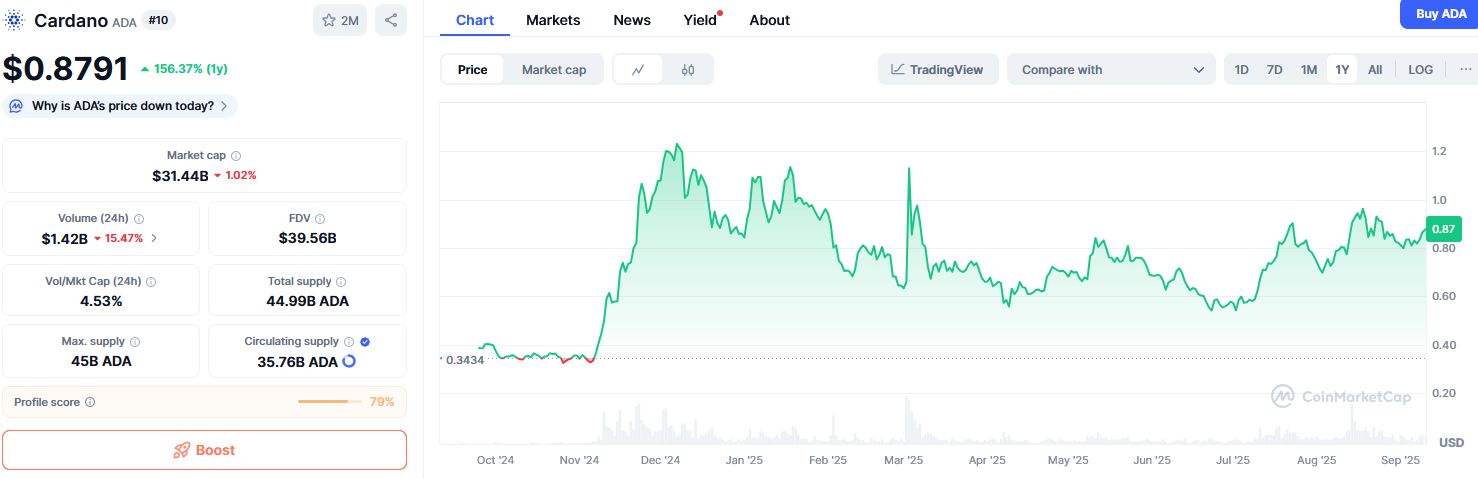The width and height of the screenshot is (1478, 479).
Task: Open the Chart tab
Action: coord(475,20)
